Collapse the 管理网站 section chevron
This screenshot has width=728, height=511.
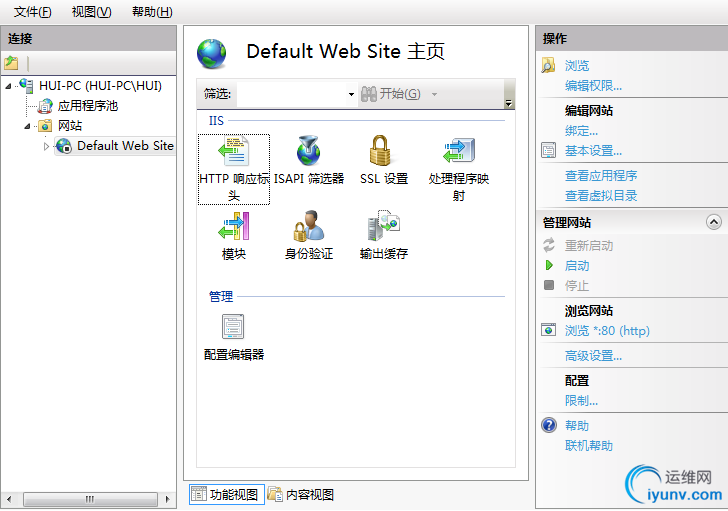pos(714,222)
